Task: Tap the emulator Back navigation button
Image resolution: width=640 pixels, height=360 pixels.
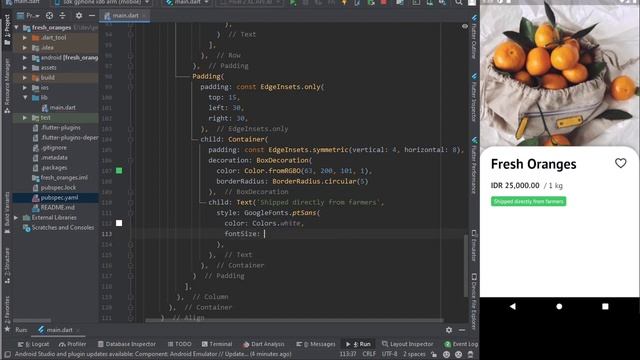Action: (513, 306)
